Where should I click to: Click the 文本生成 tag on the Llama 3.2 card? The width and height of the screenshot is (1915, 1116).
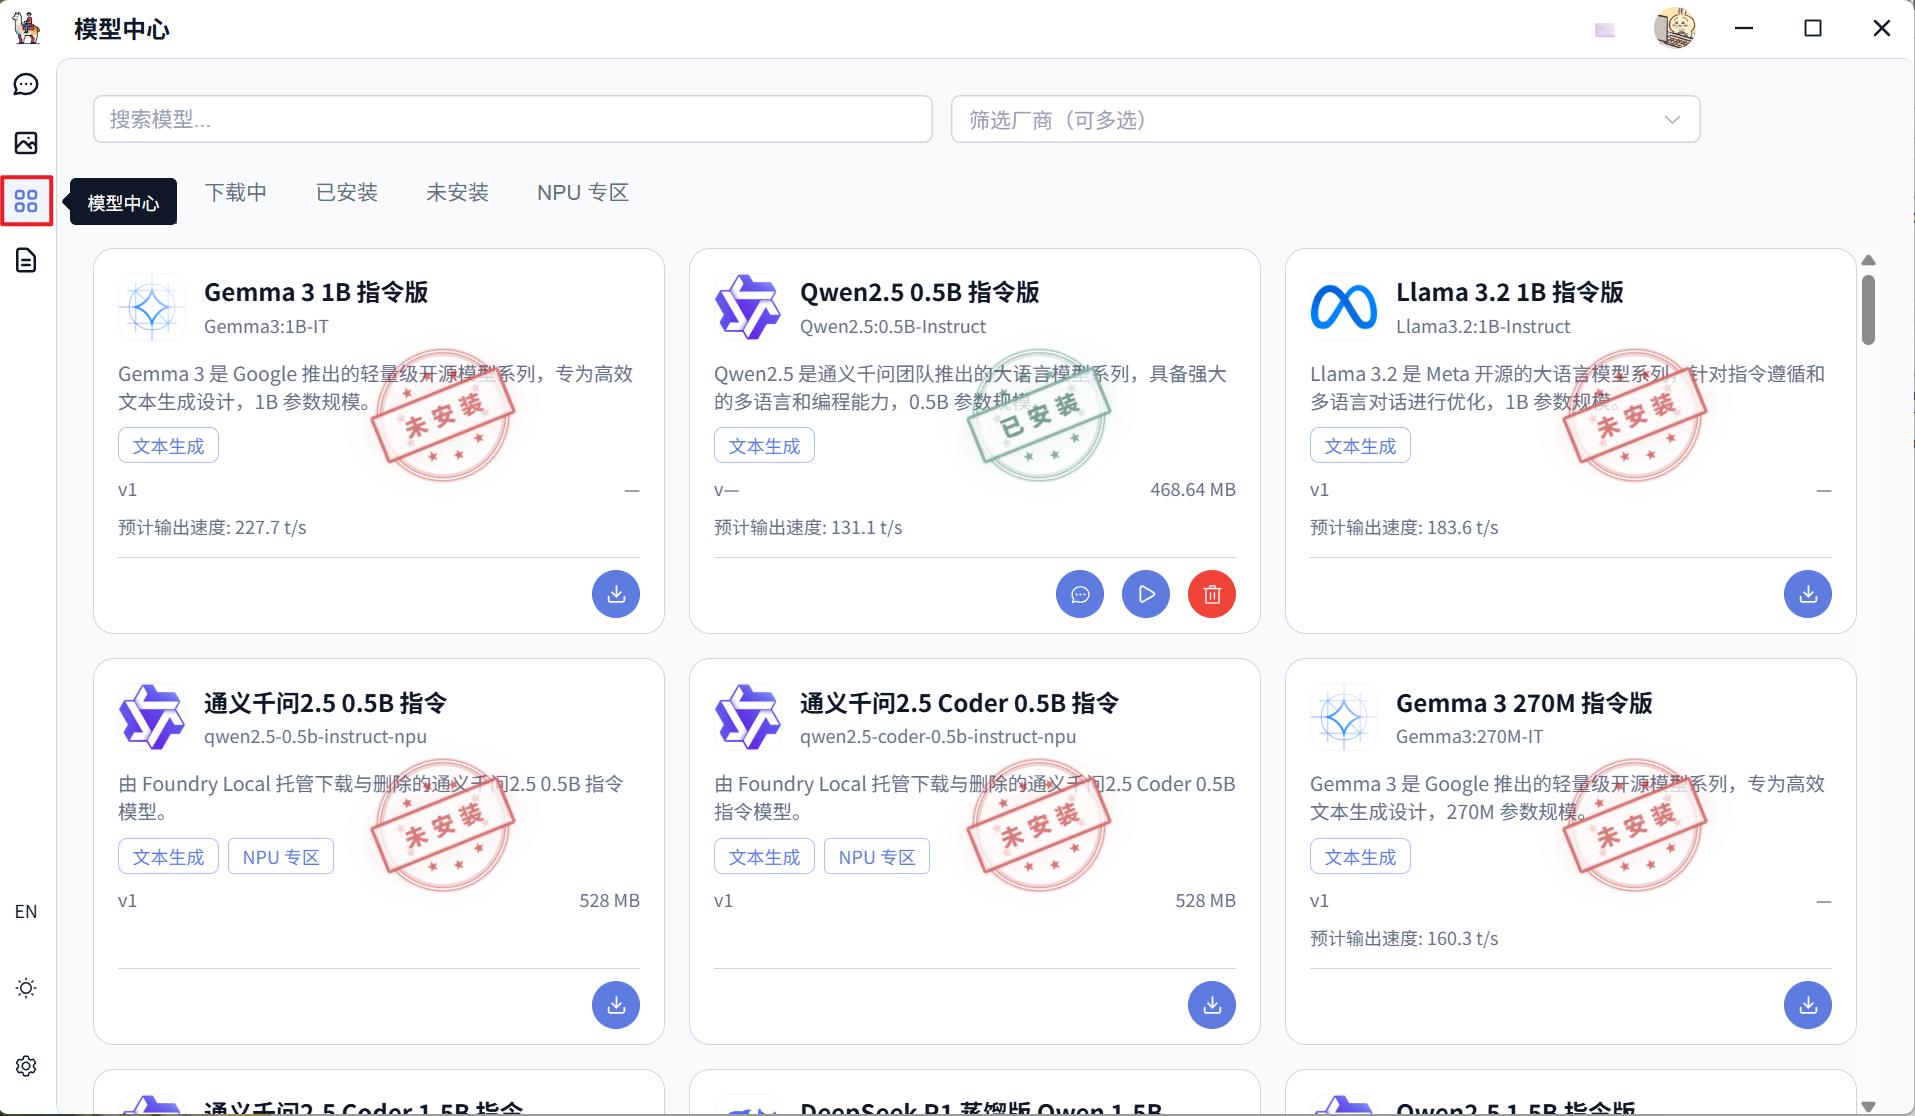tap(1360, 446)
